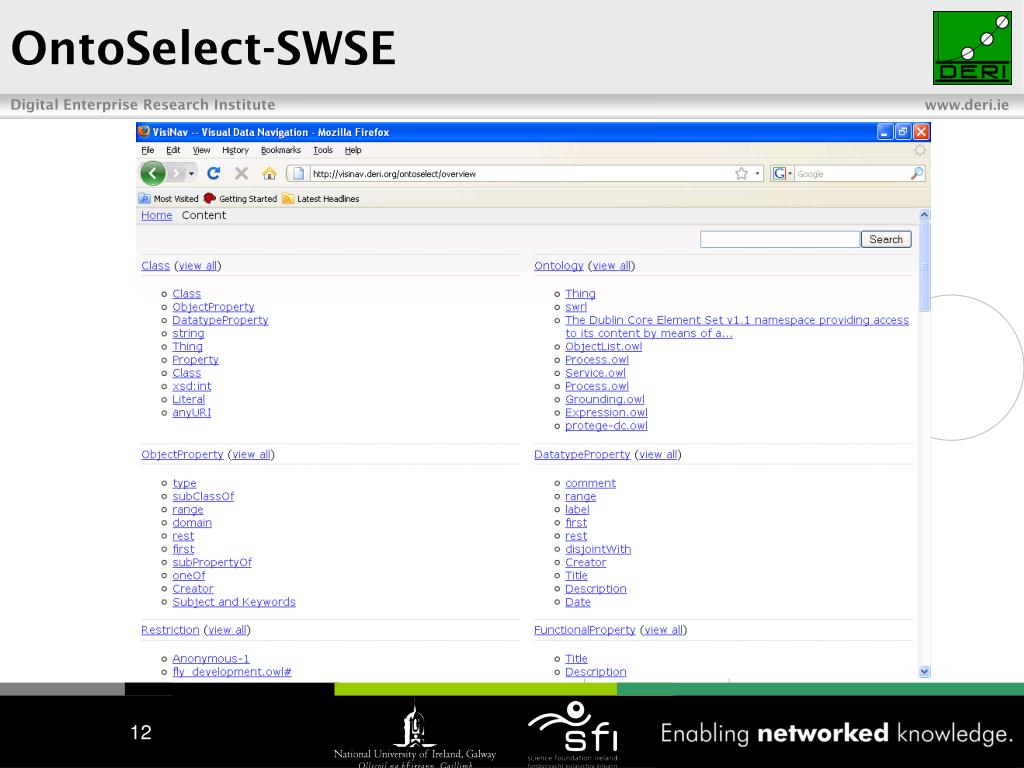Viewport: 1024px width, 768px height.
Task: Click the subClassOf property link
Action: [203, 496]
